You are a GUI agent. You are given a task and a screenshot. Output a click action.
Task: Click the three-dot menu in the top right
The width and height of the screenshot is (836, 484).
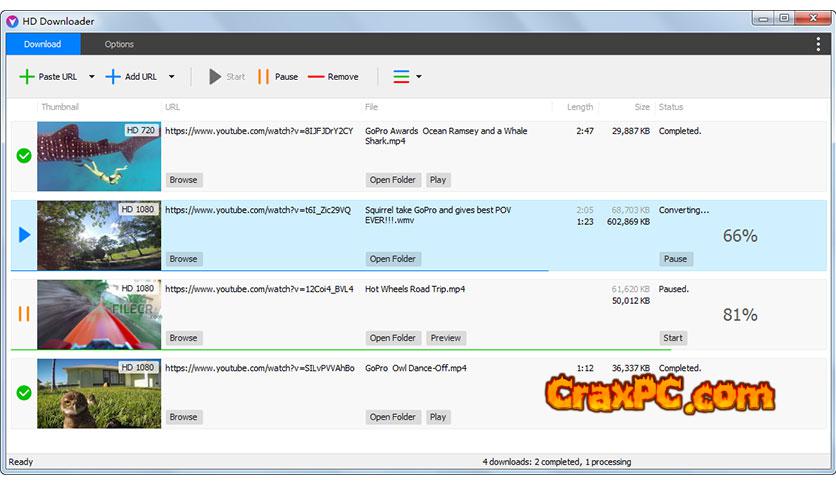[x=819, y=44]
